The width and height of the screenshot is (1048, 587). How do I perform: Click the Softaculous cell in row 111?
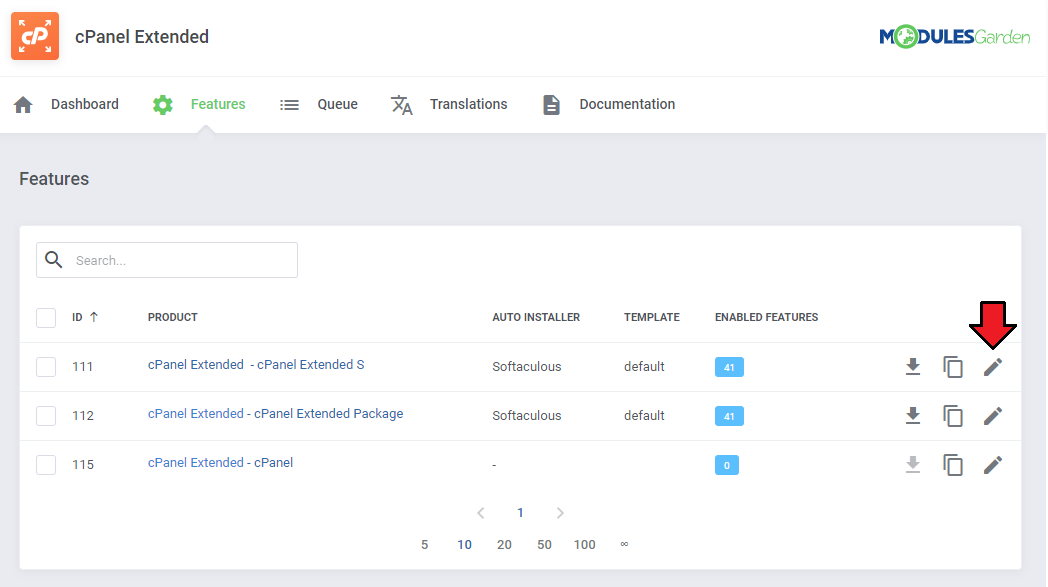[x=527, y=366]
